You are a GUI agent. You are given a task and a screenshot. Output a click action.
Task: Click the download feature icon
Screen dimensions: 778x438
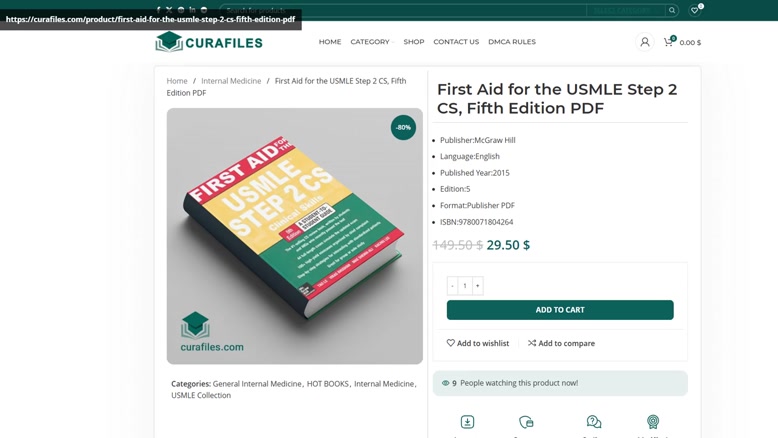coord(467,422)
